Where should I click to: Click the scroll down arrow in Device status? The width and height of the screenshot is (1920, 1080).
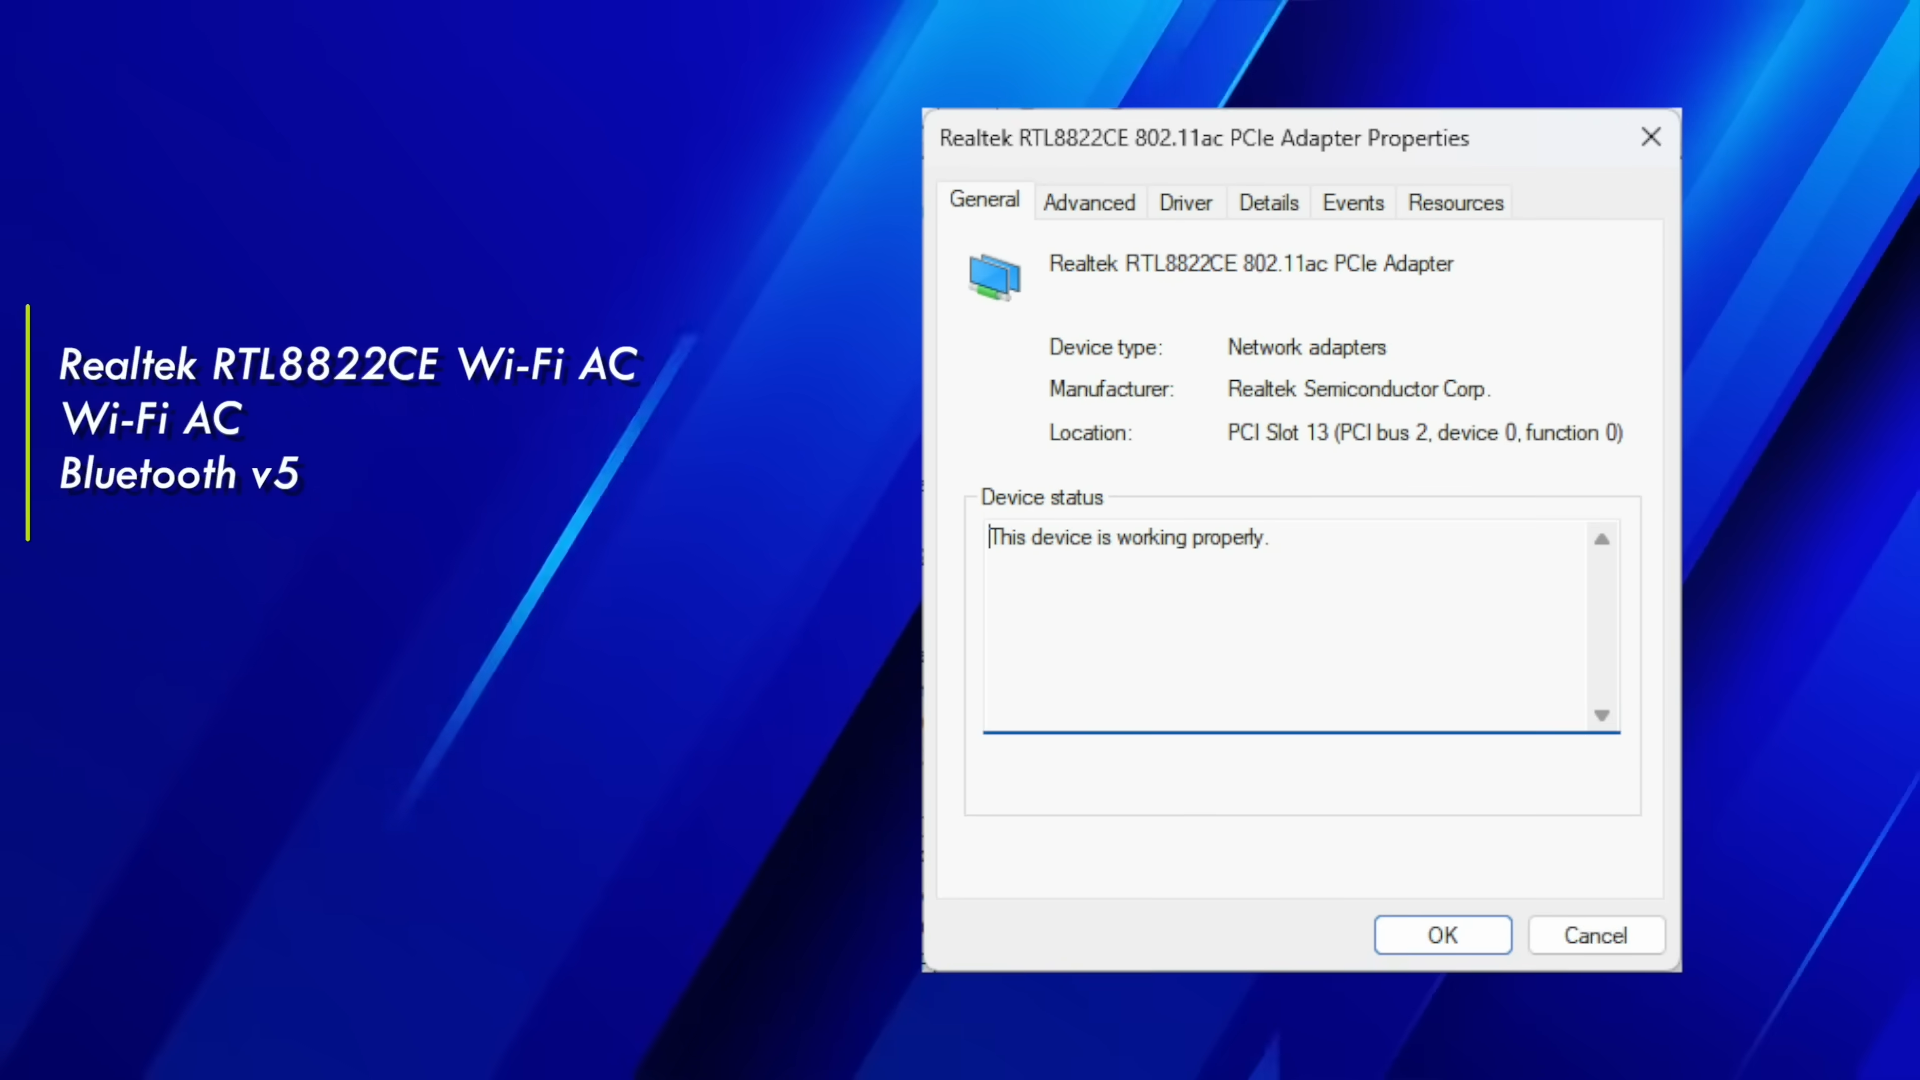coord(1602,715)
